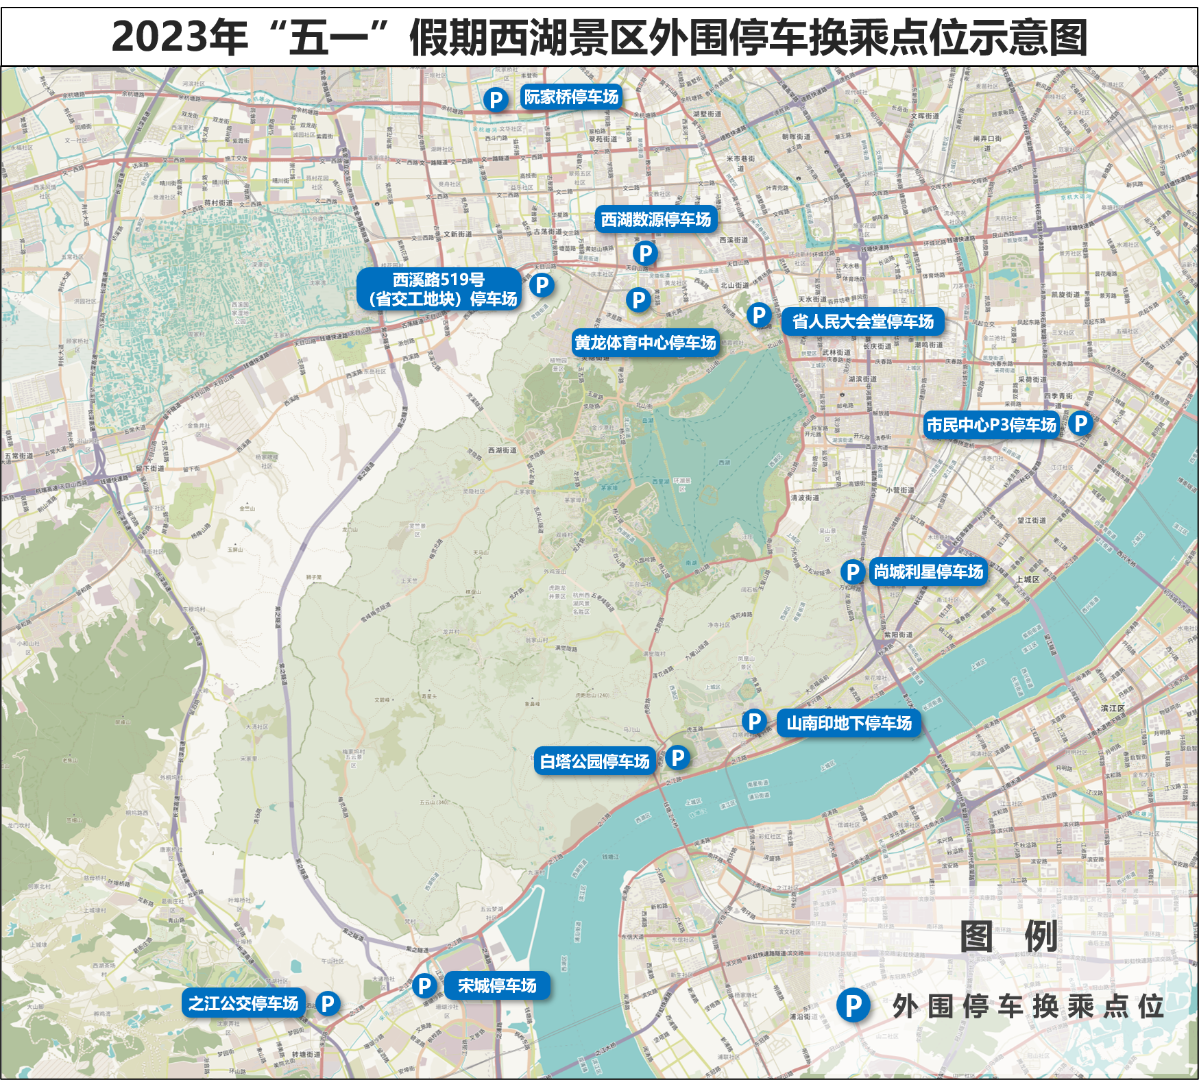Select the 市民中心P3停车场 label
1199x1080 pixels.
click(x=991, y=425)
